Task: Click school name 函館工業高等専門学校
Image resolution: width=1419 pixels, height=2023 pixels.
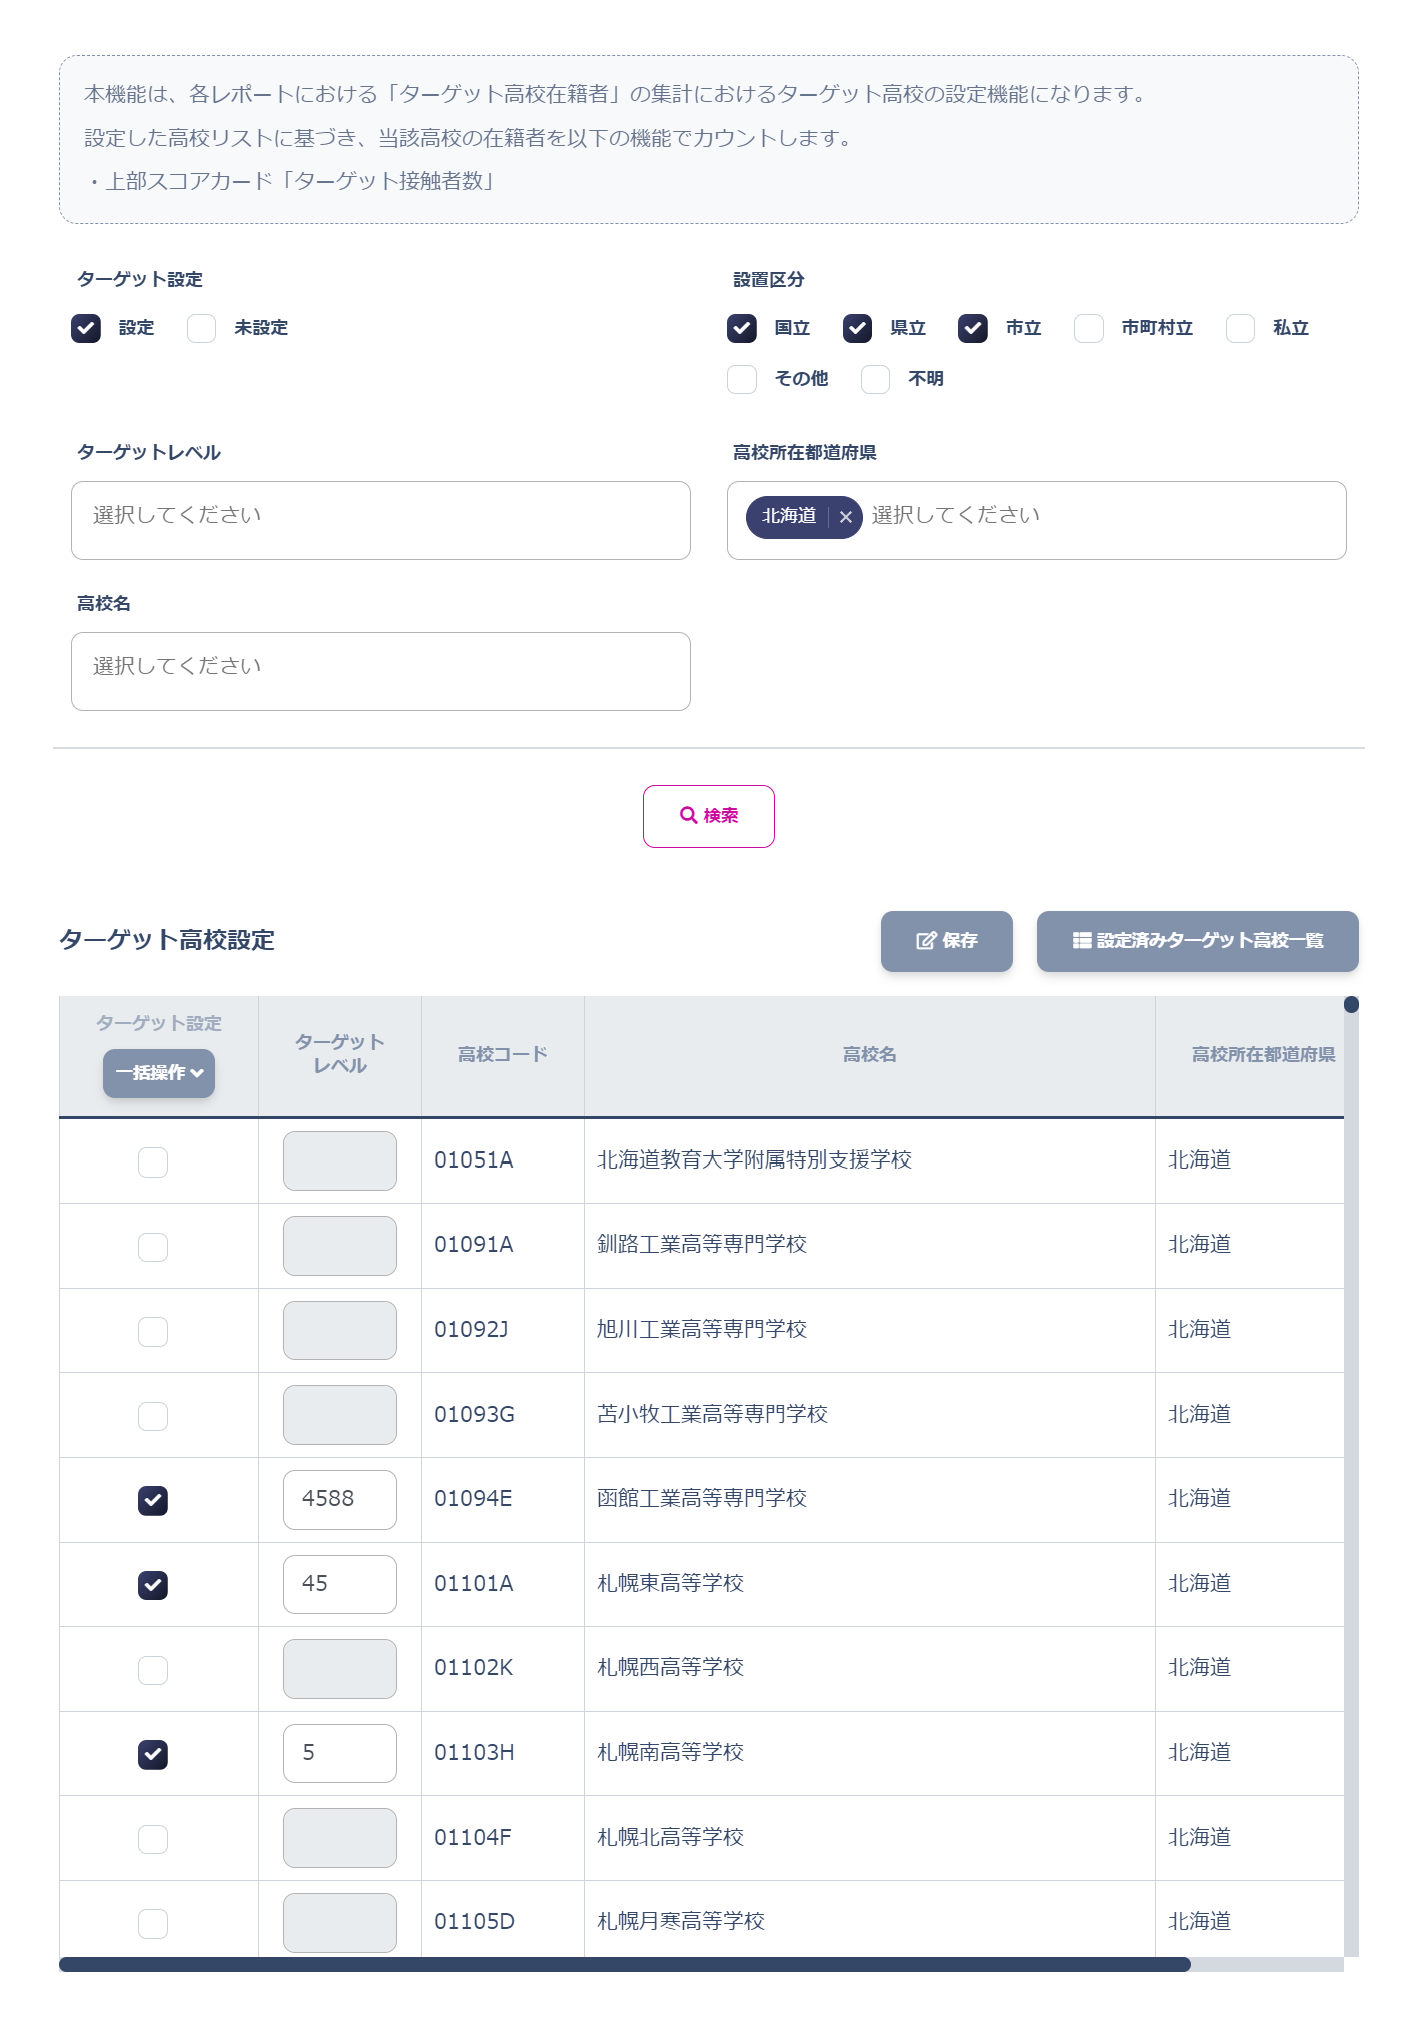Action: [x=702, y=1498]
